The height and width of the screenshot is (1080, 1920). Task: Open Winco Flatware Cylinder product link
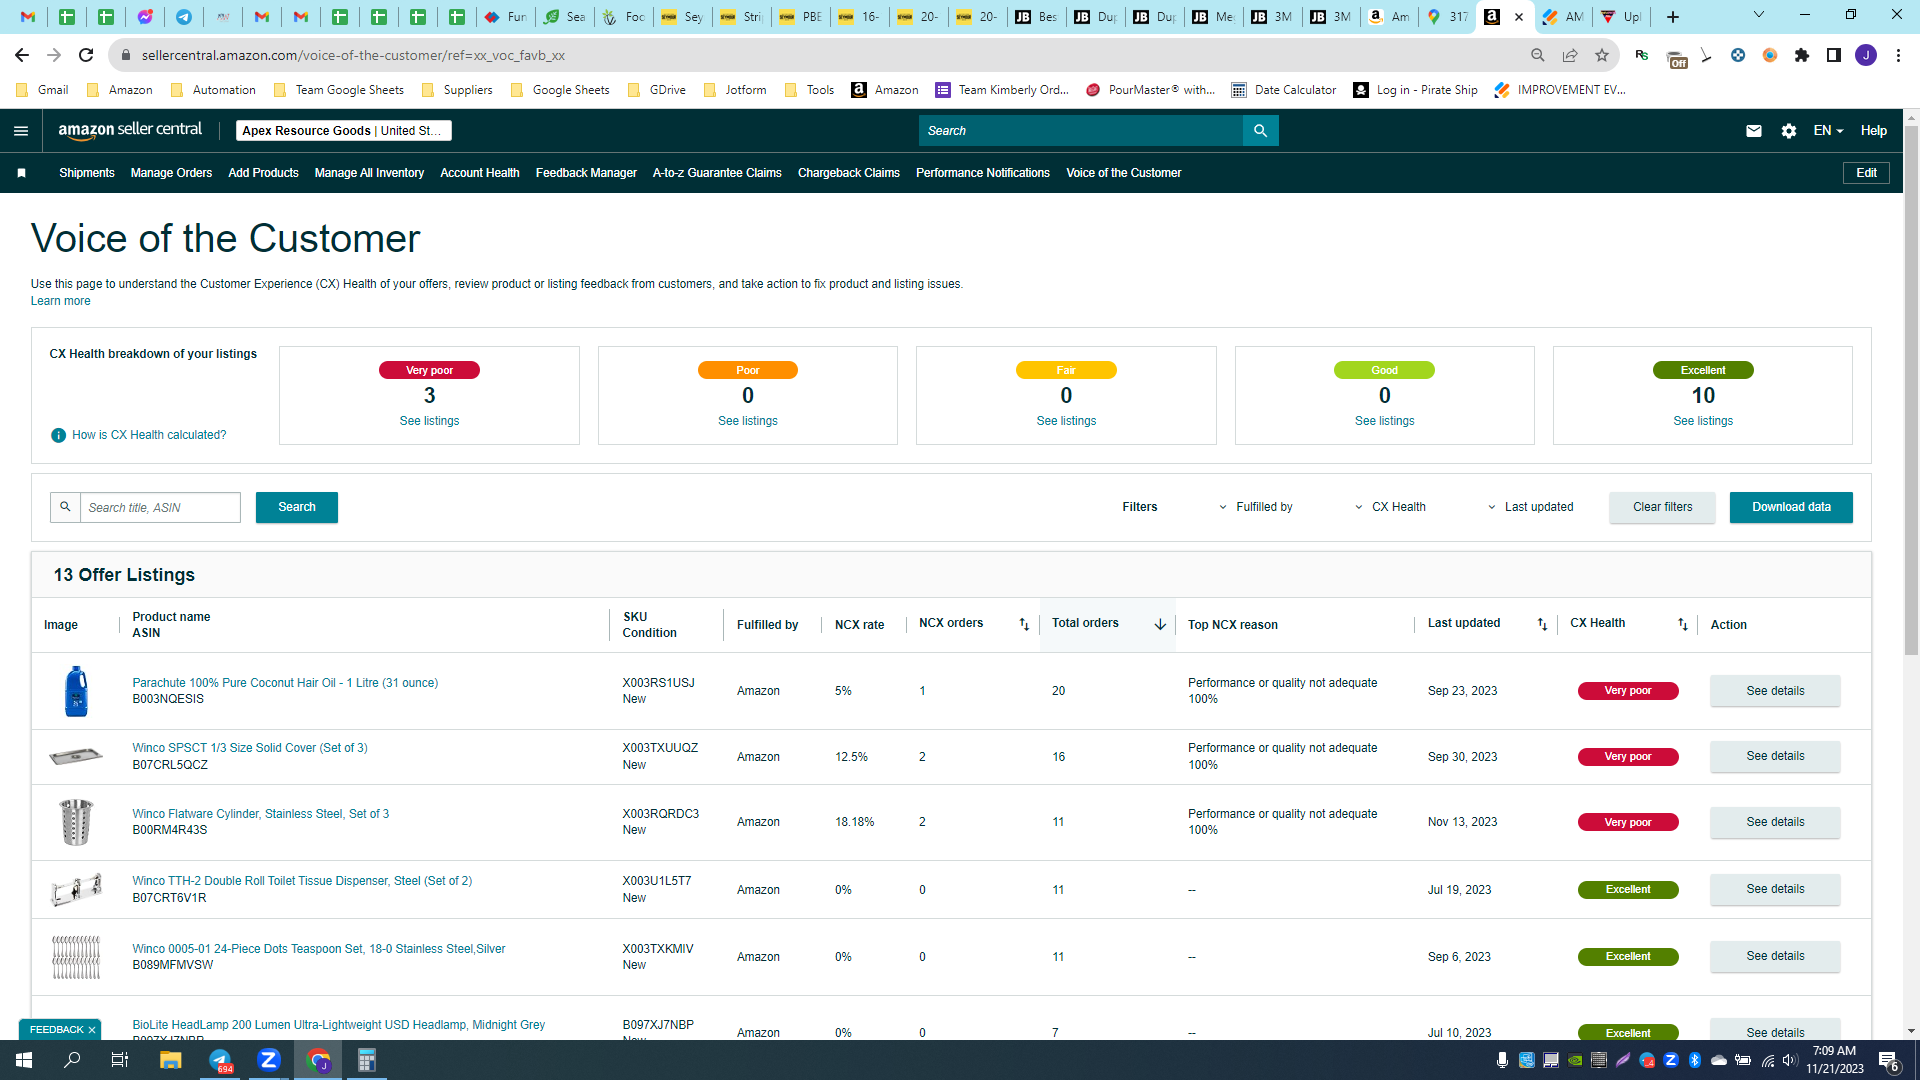point(261,814)
